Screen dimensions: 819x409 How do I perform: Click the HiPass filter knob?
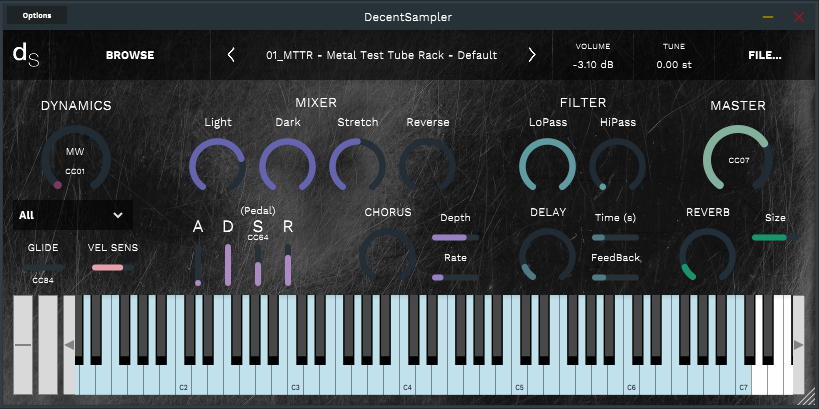coord(617,166)
